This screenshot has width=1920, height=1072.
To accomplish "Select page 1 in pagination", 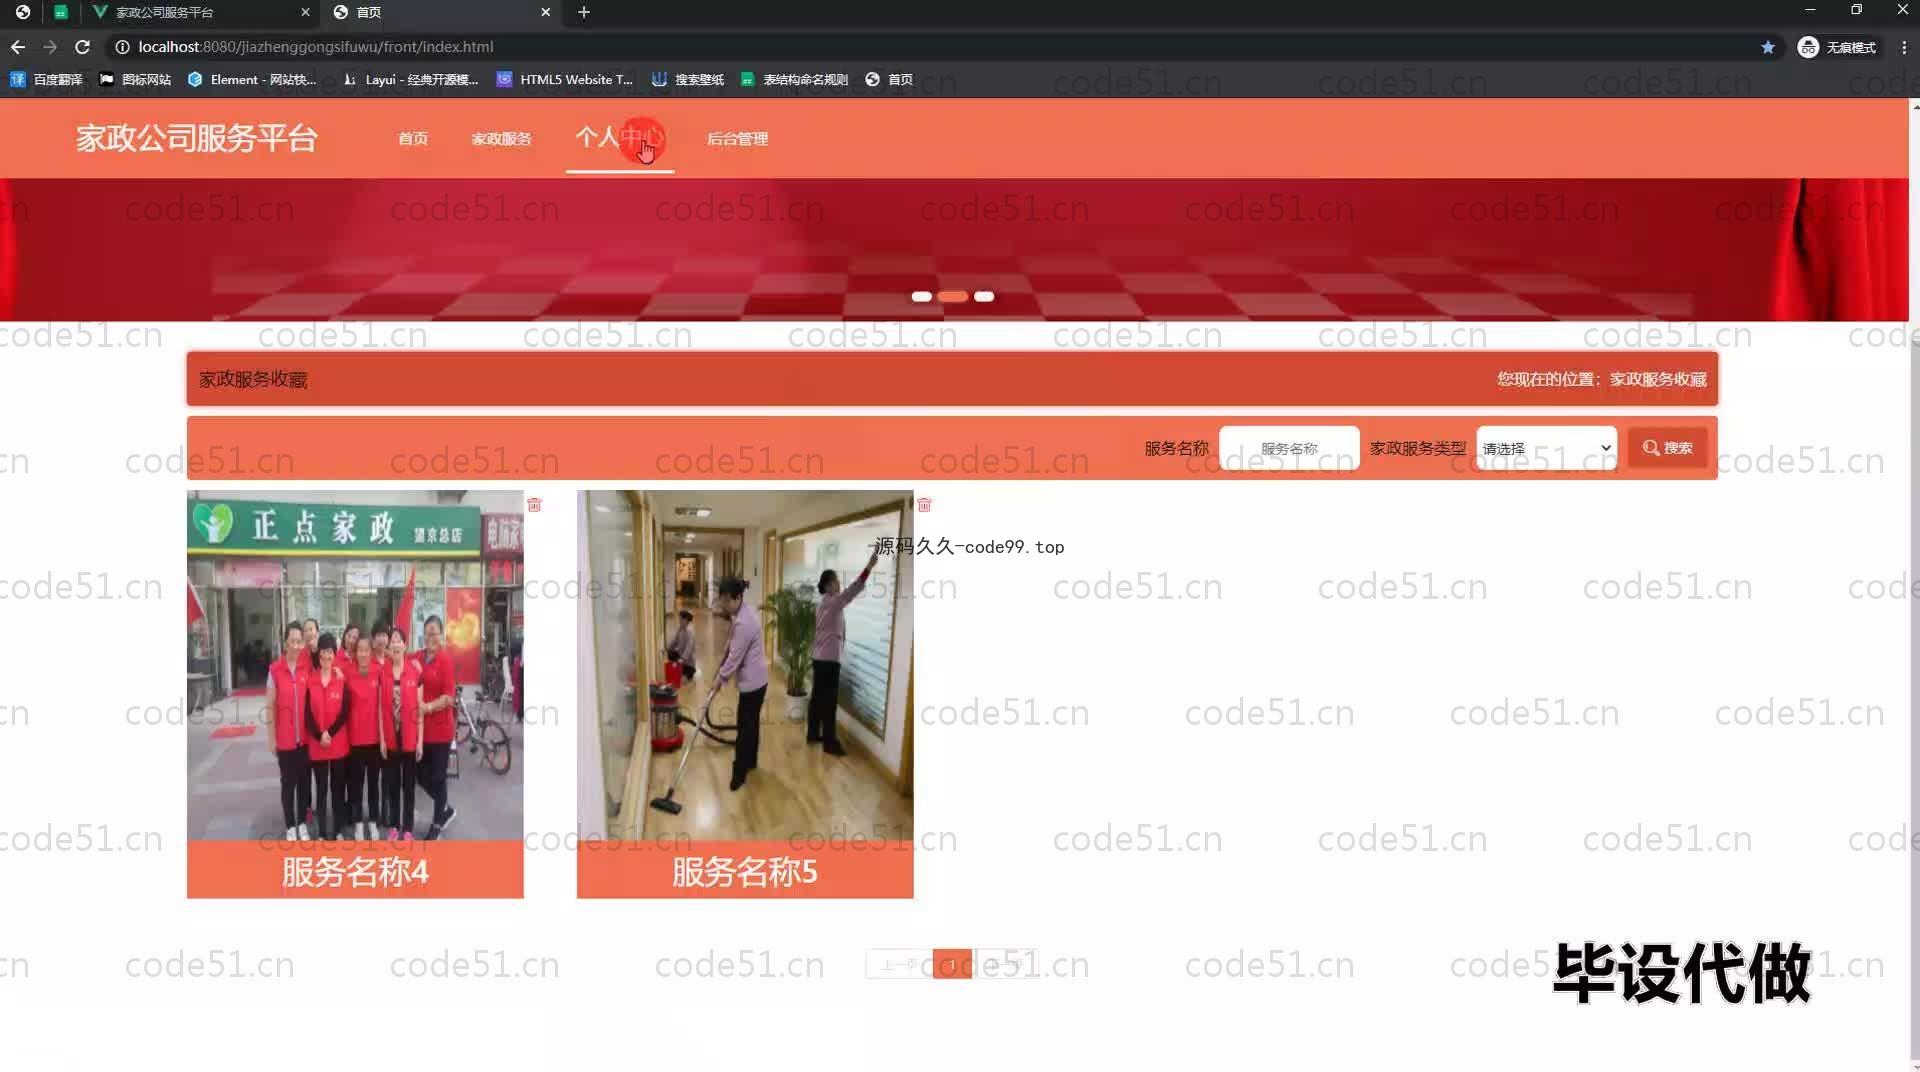I will pyautogui.click(x=952, y=964).
